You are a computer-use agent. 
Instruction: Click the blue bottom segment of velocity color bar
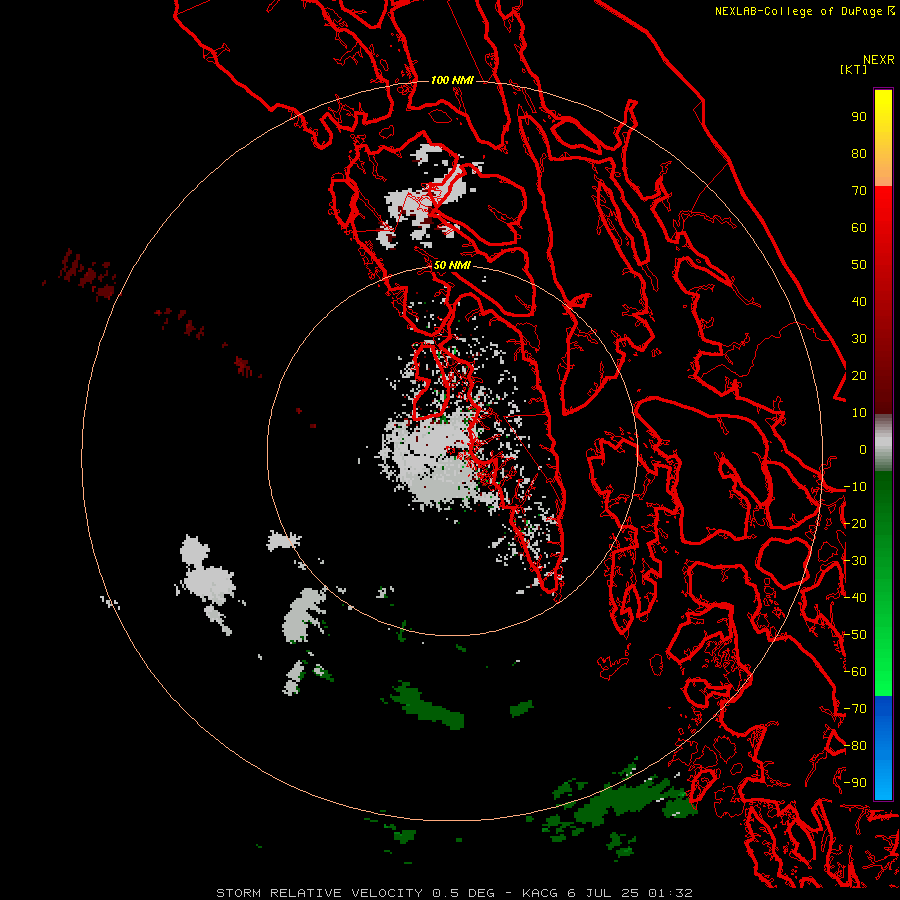point(883,748)
